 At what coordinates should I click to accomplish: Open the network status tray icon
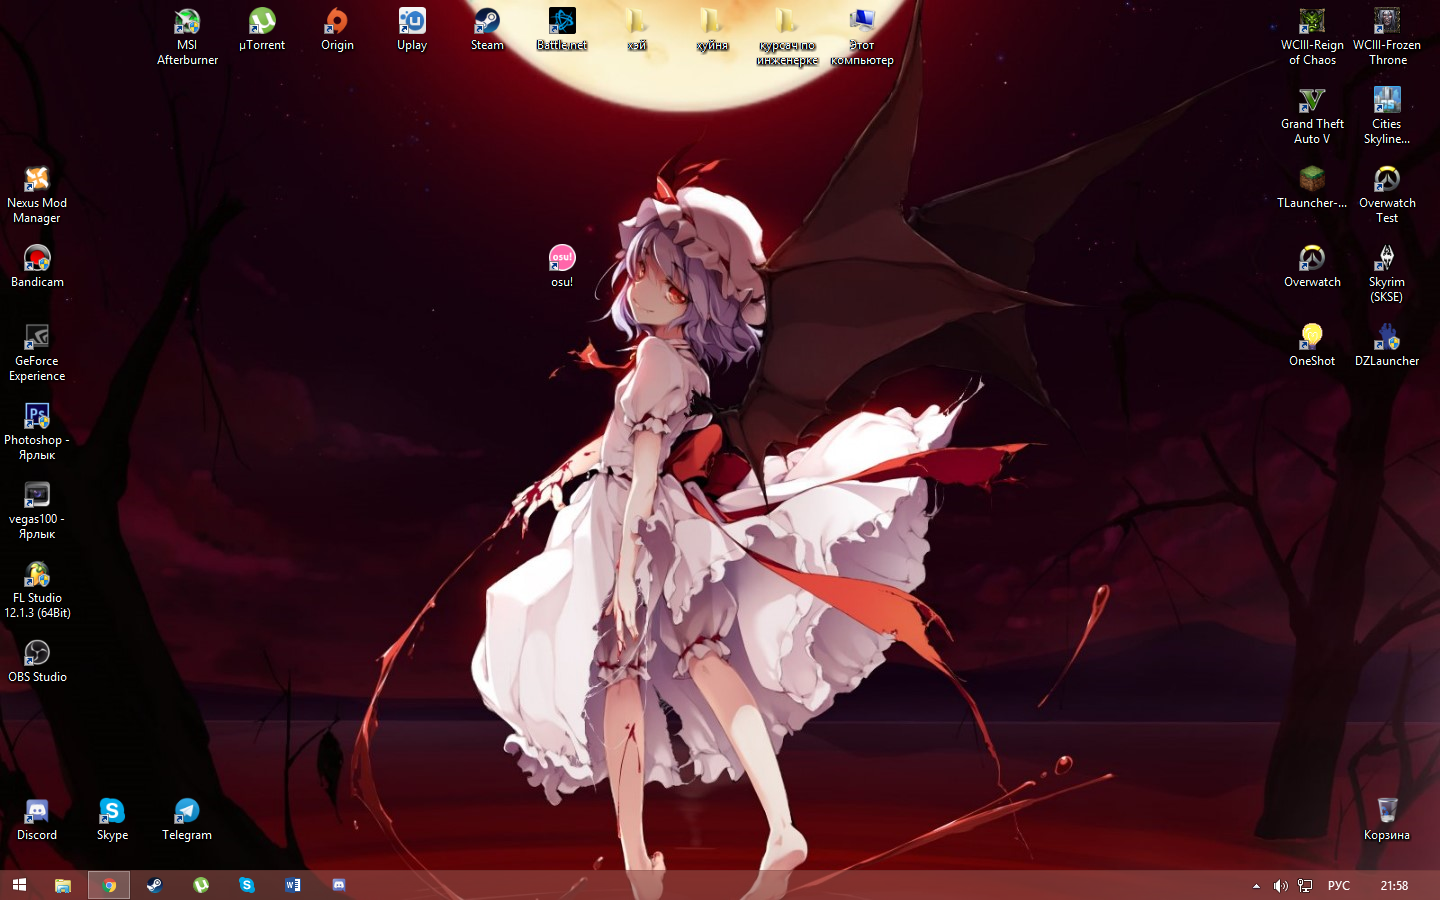1305,886
